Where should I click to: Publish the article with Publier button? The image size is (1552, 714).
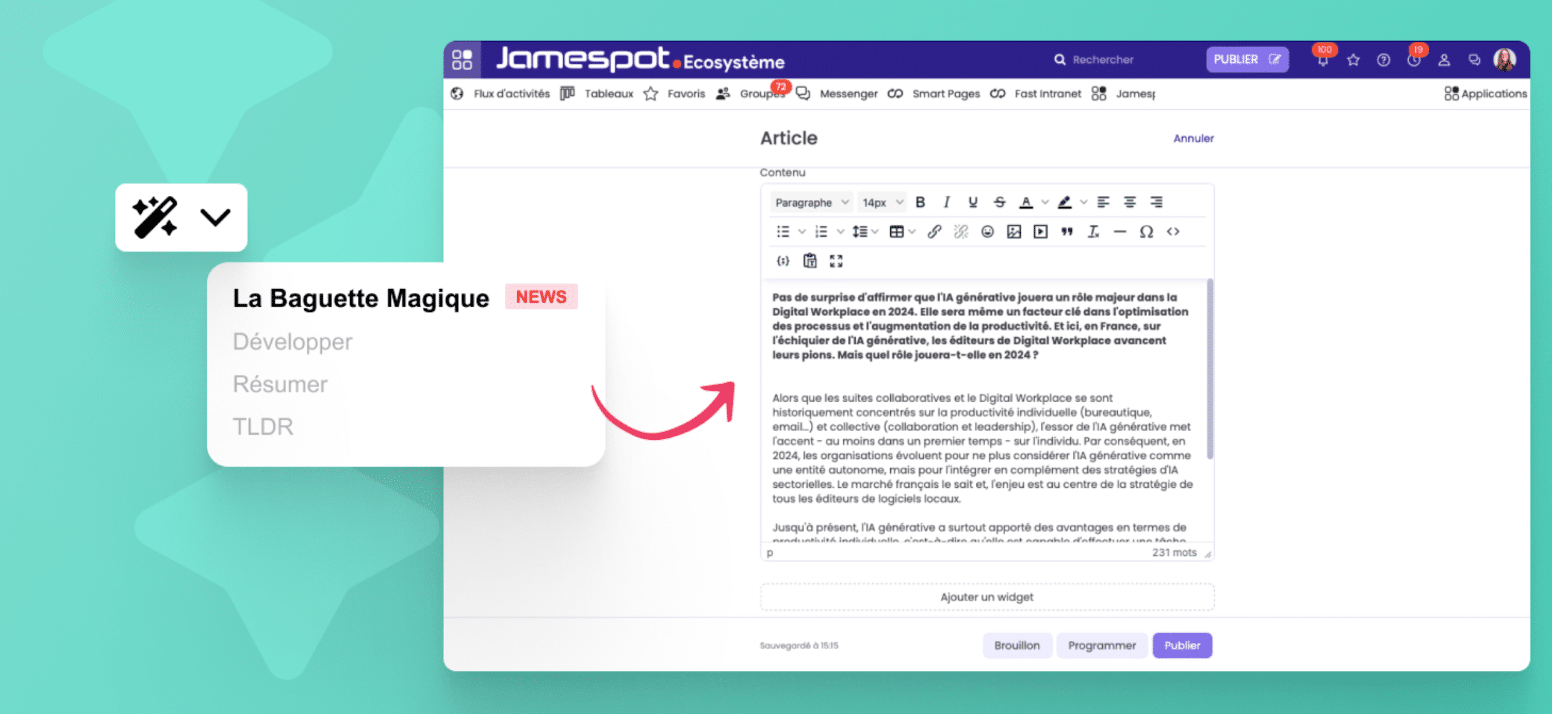(x=1182, y=646)
